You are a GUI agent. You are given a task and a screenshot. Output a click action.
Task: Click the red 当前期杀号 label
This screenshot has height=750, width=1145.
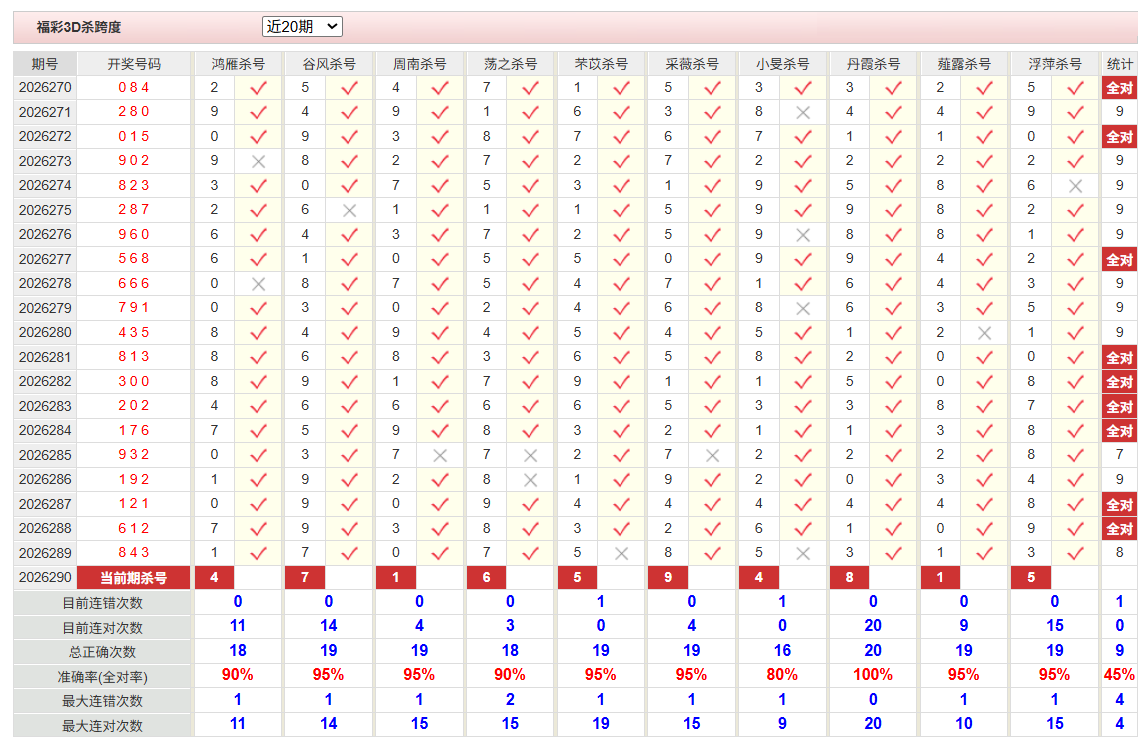134,578
